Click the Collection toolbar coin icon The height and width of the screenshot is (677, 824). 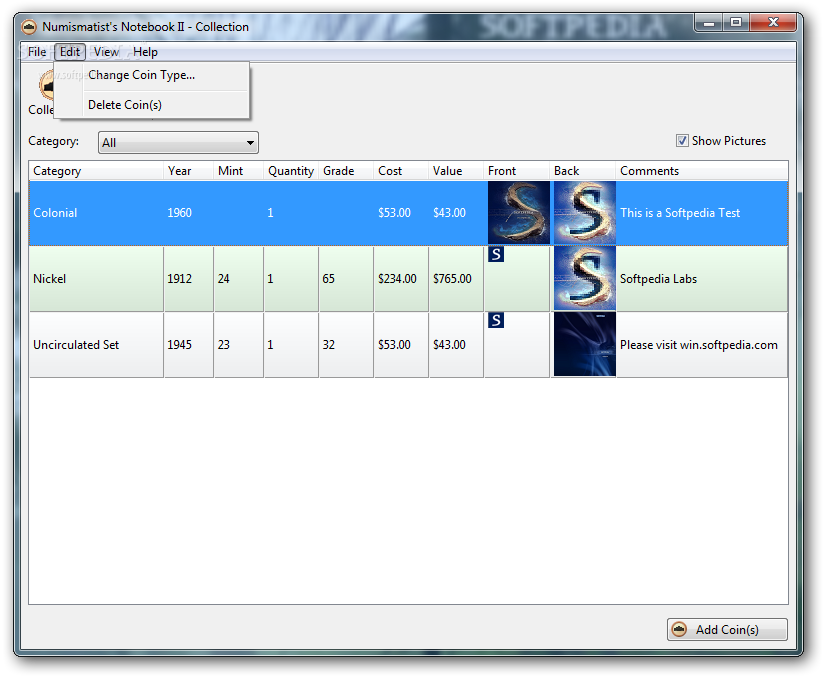coord(46,86)
